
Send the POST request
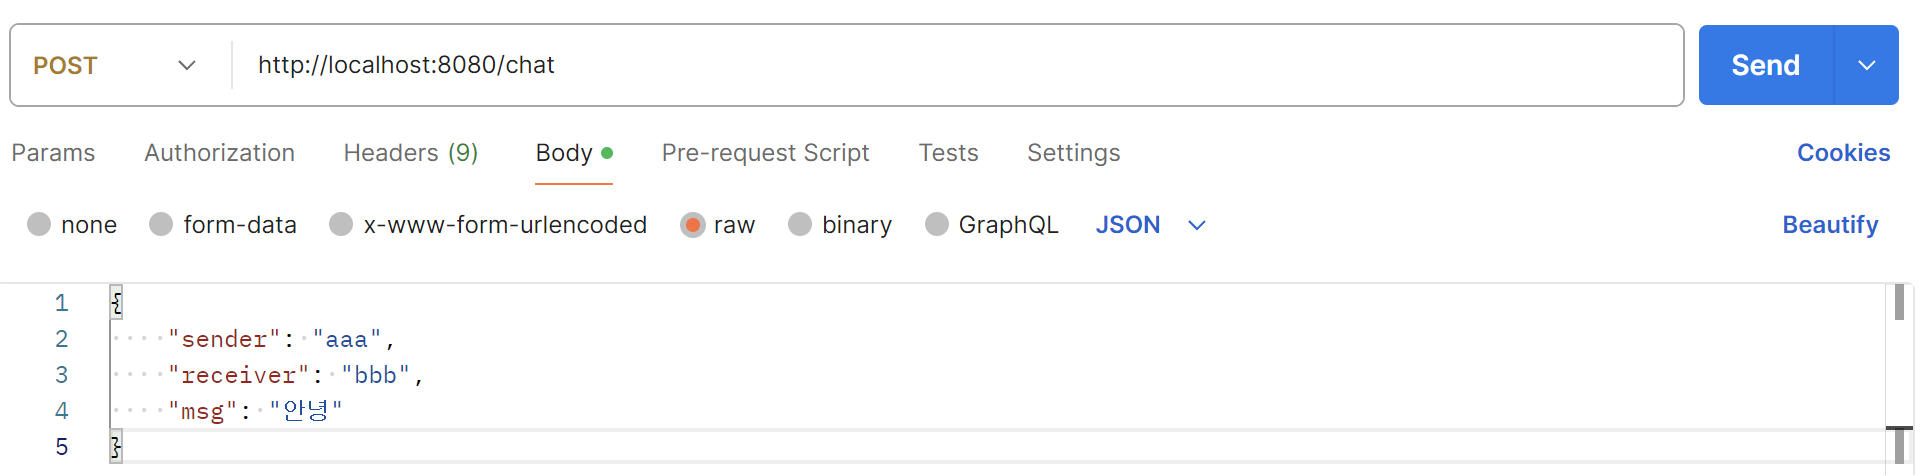(1766, 65)
